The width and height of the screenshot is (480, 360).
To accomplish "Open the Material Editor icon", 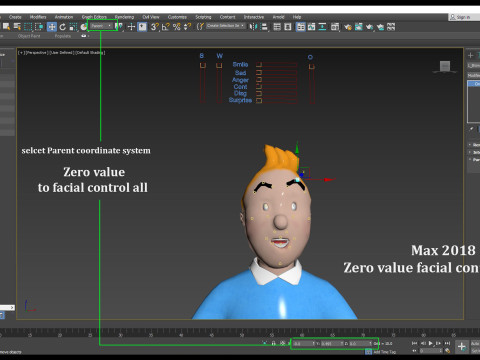I will (x=335, y=27).
